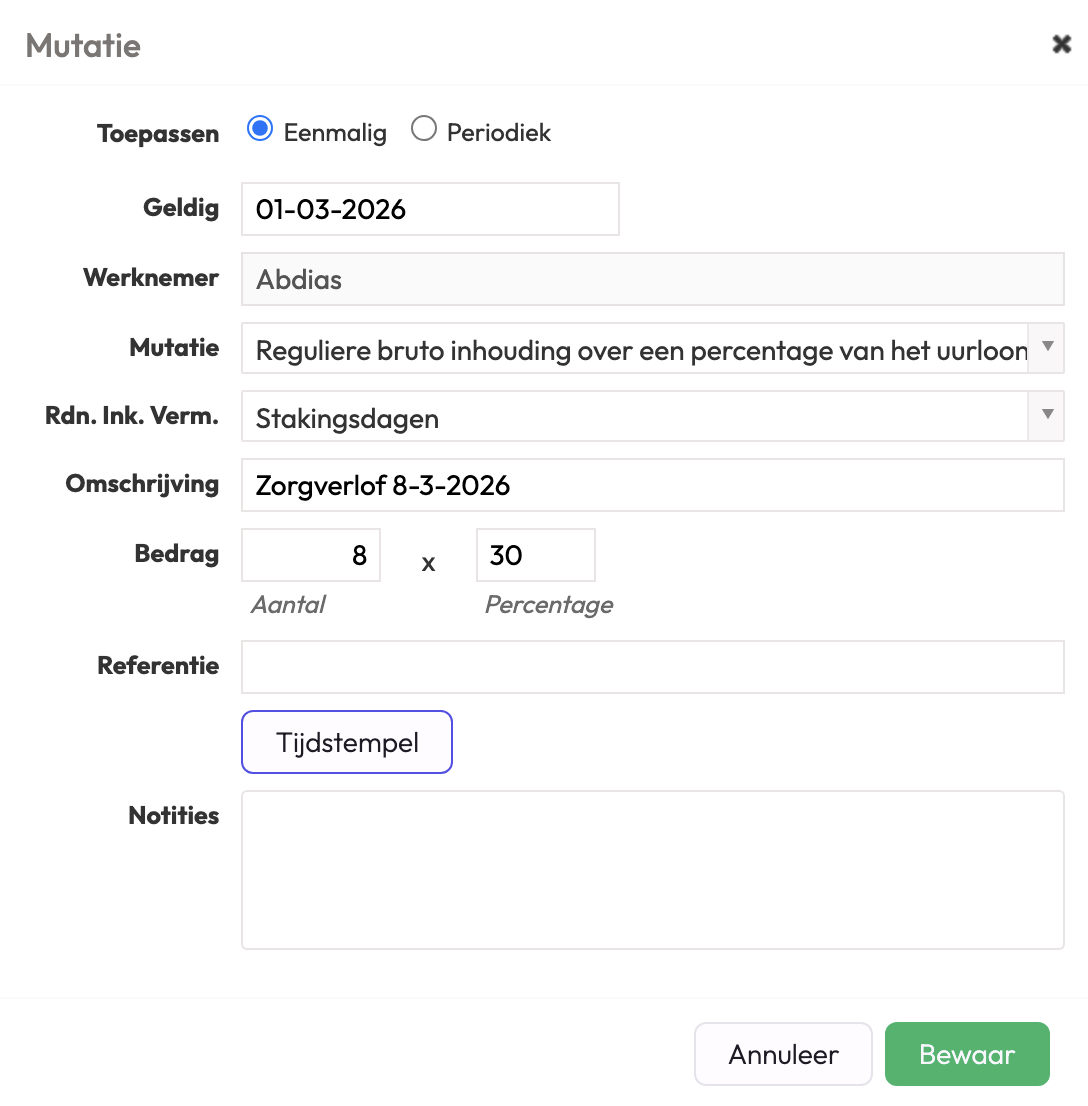Save the mutation with Bewaar
1088x1106 pixels.
click(967, 1054)
